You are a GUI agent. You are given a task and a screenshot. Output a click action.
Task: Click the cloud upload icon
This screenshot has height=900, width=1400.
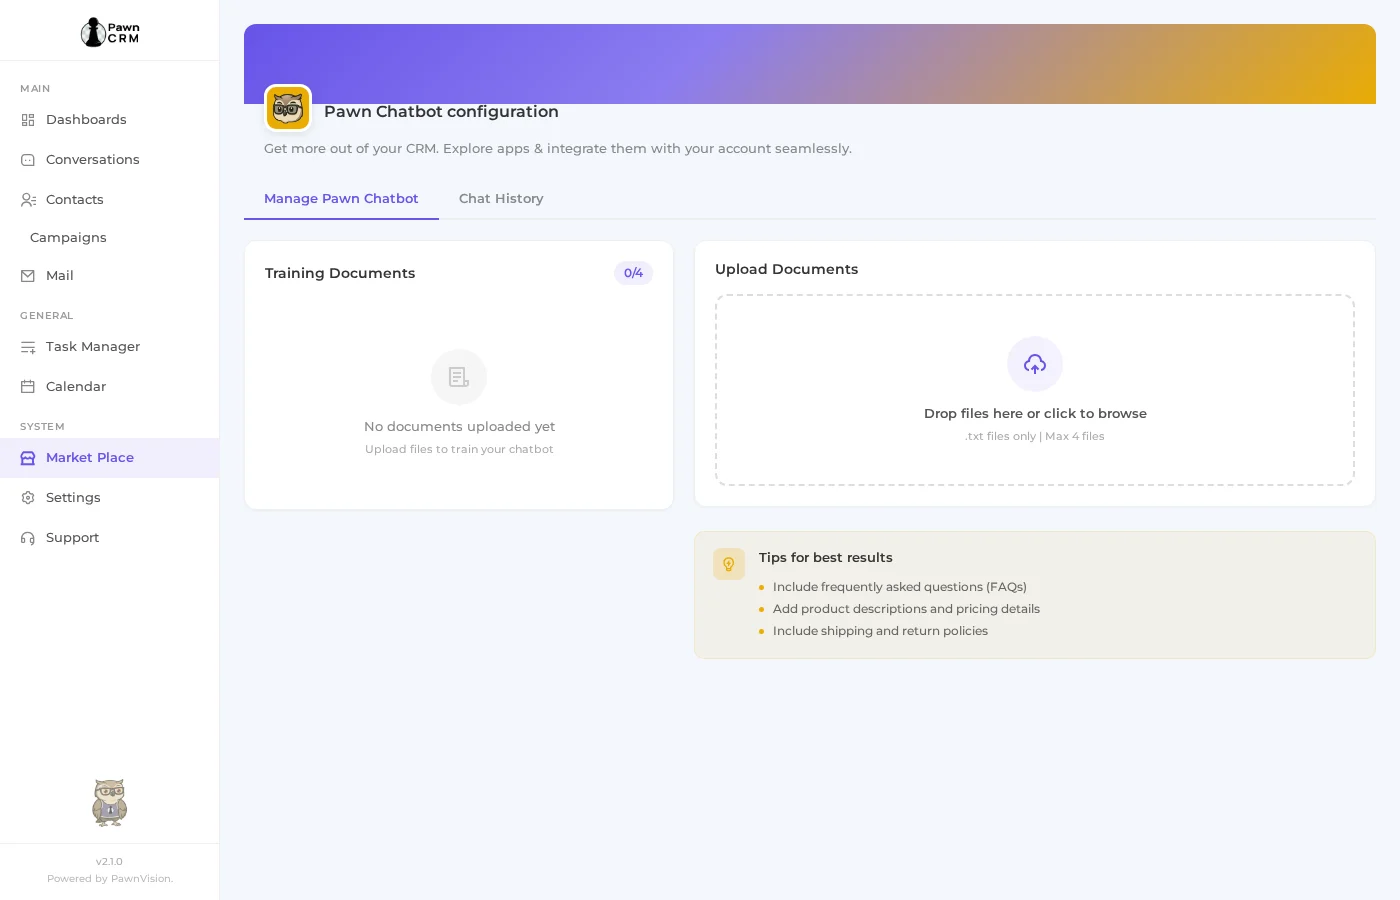point(1035,364)
